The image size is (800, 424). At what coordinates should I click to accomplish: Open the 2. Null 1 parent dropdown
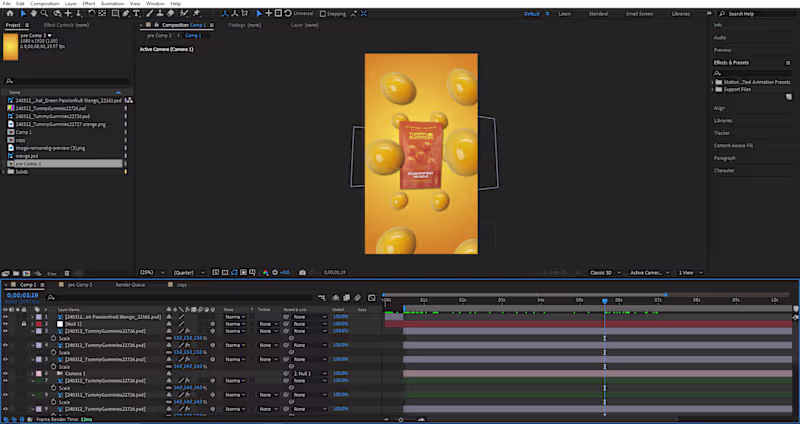point(310,373)
